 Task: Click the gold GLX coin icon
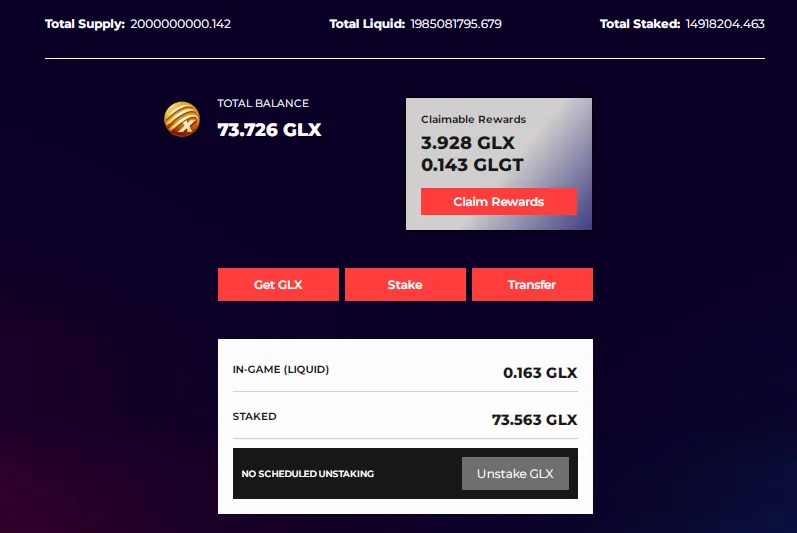[x=181, y=119]
